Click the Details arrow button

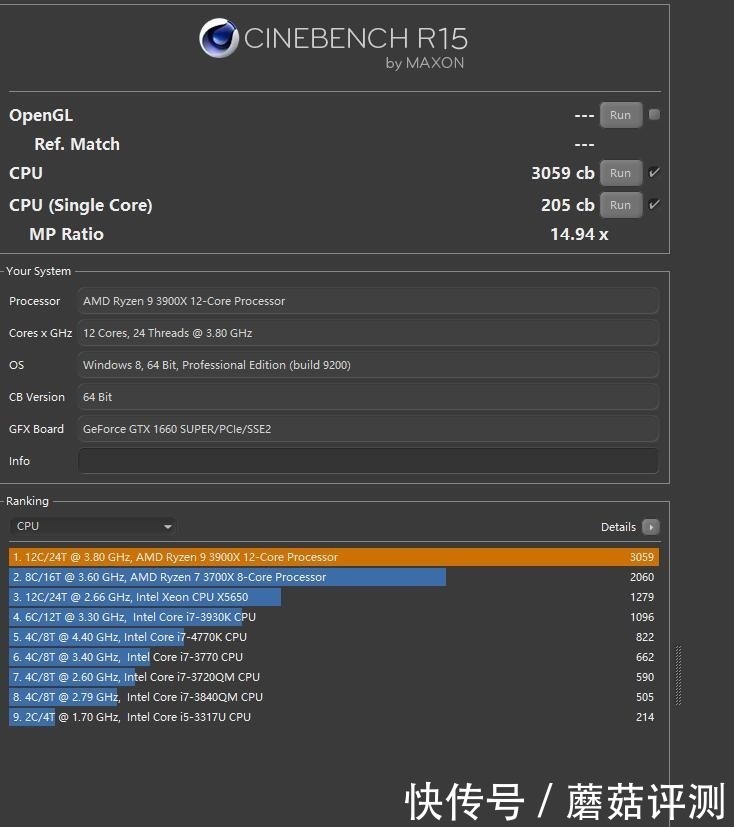[x=650, y=527]
